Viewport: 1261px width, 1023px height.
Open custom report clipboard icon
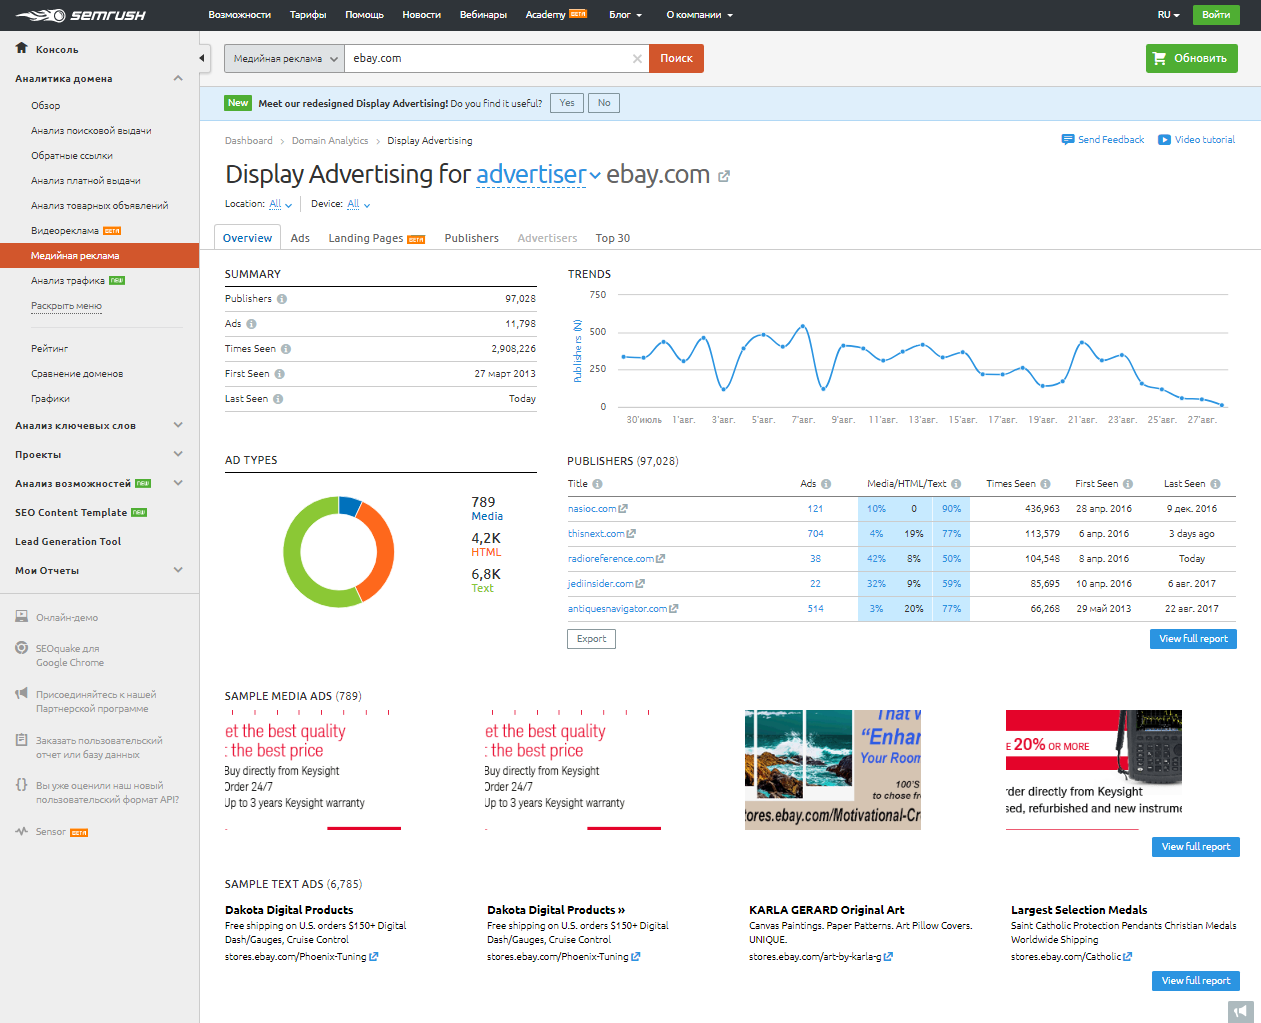pos(21,739)
